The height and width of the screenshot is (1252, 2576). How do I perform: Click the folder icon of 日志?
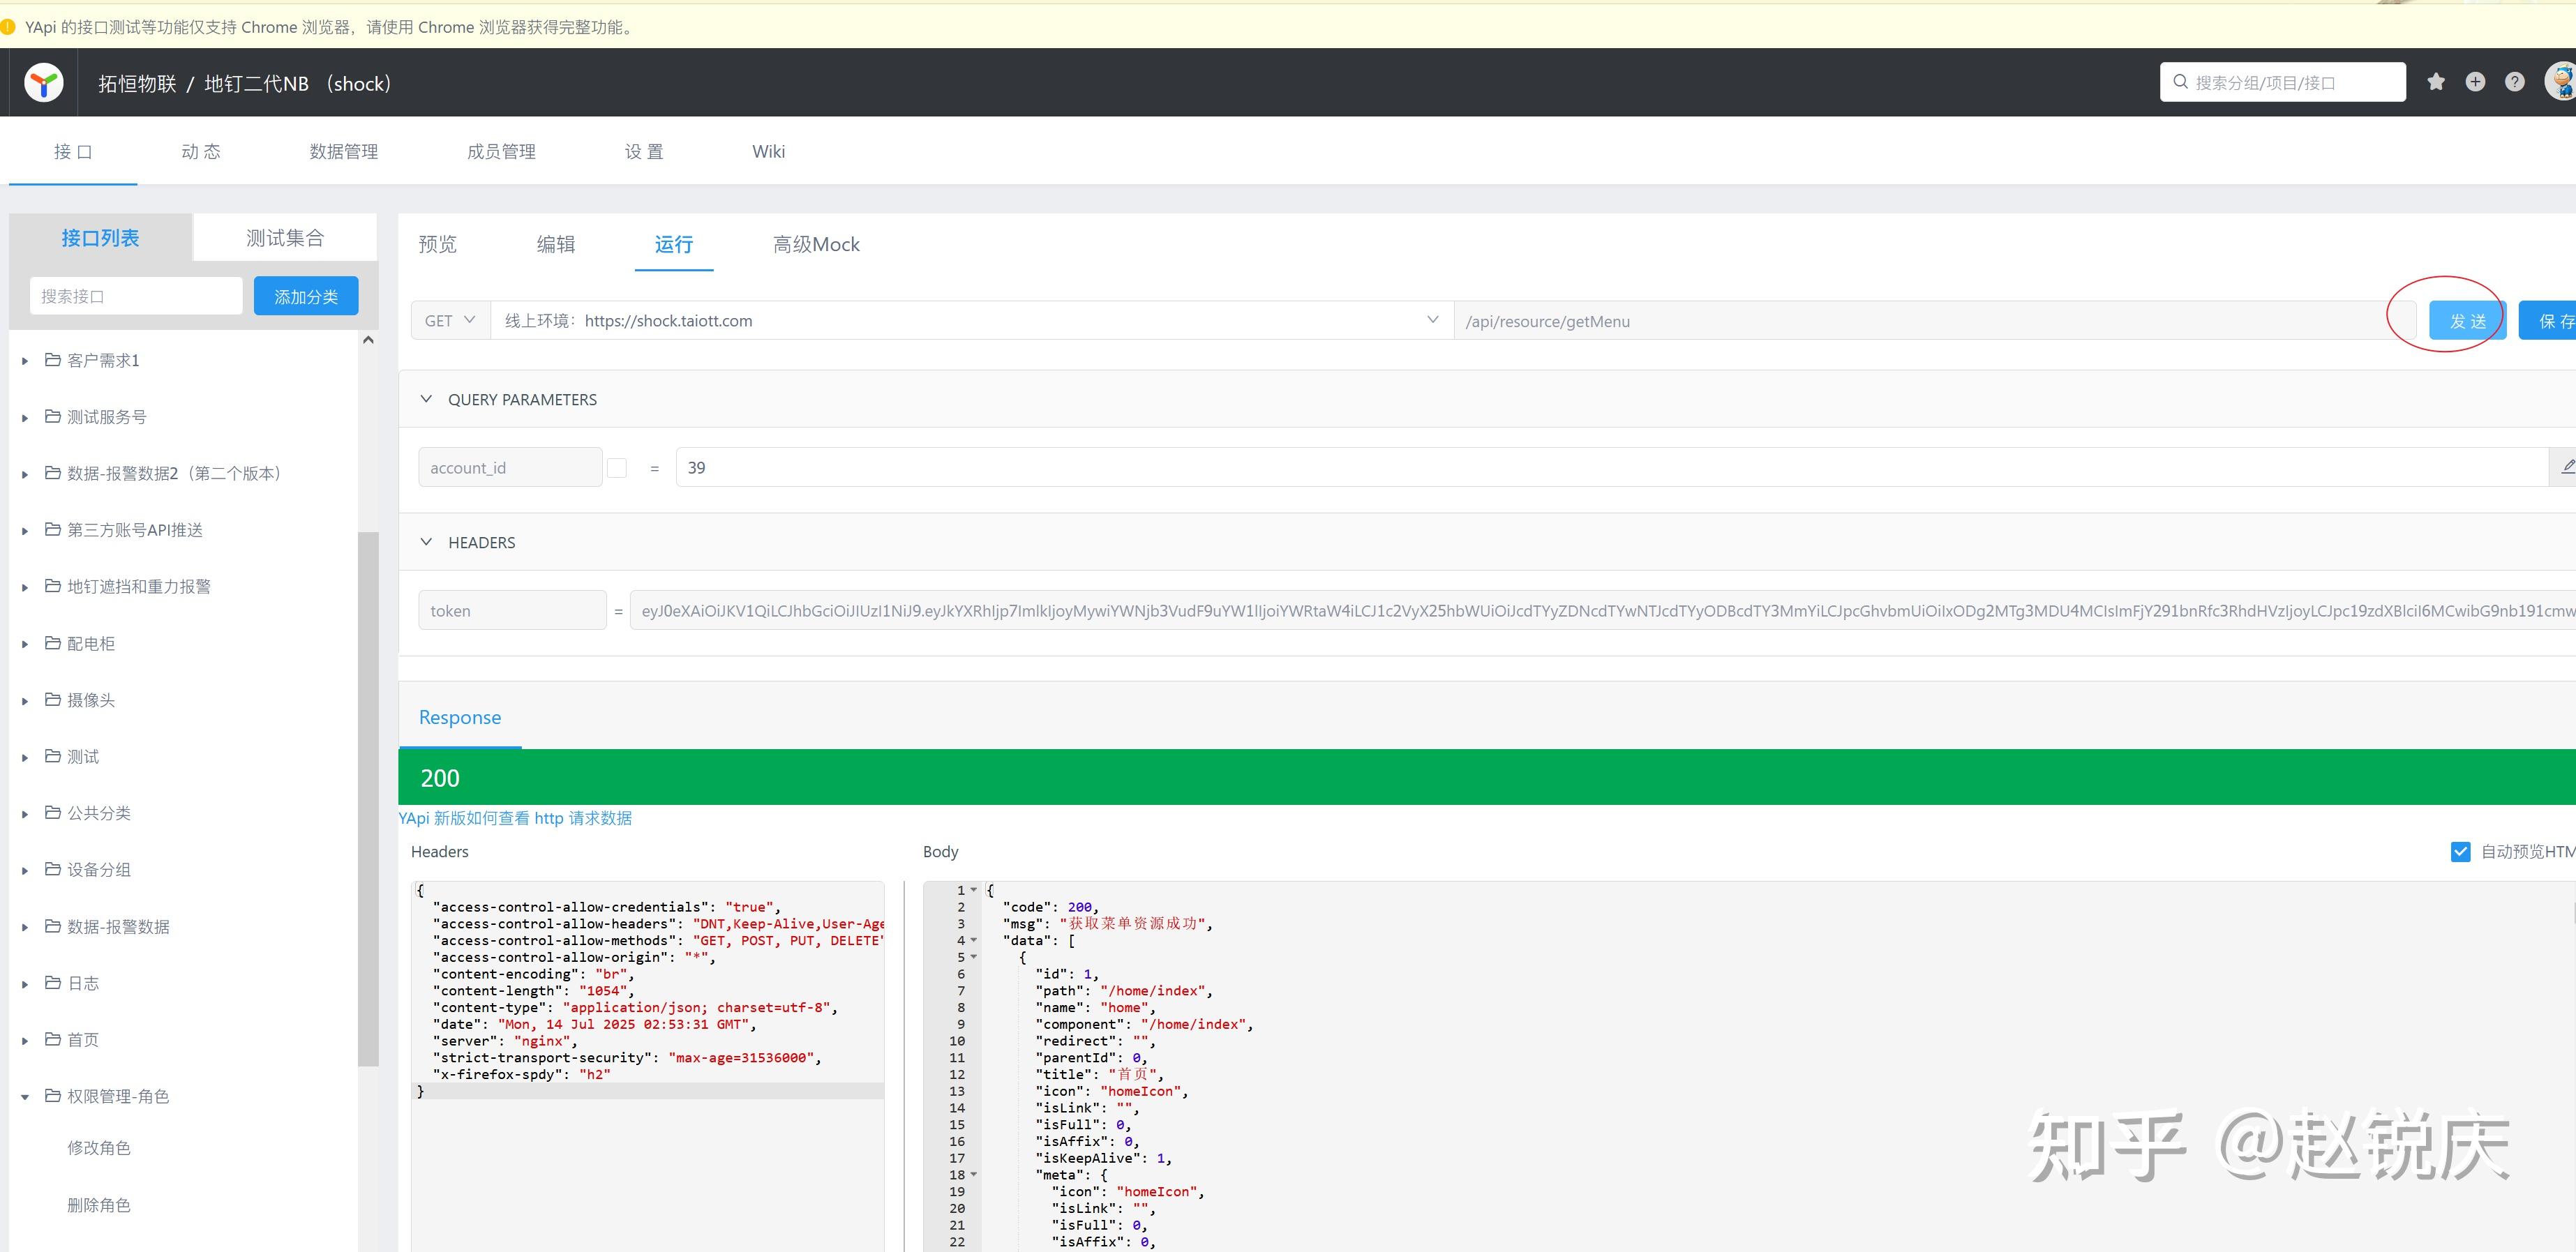point(53,982)
